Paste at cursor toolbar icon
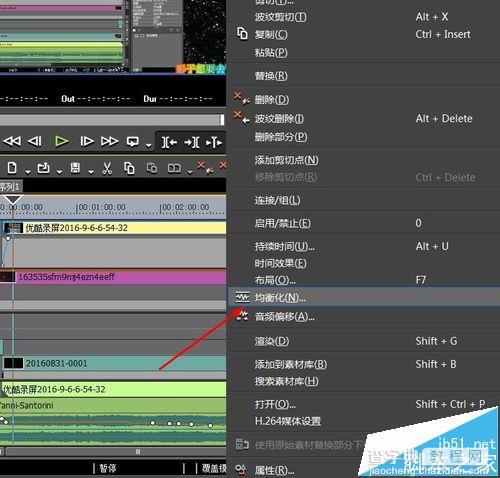Screen dimensions: 500x478 (152, 168)
